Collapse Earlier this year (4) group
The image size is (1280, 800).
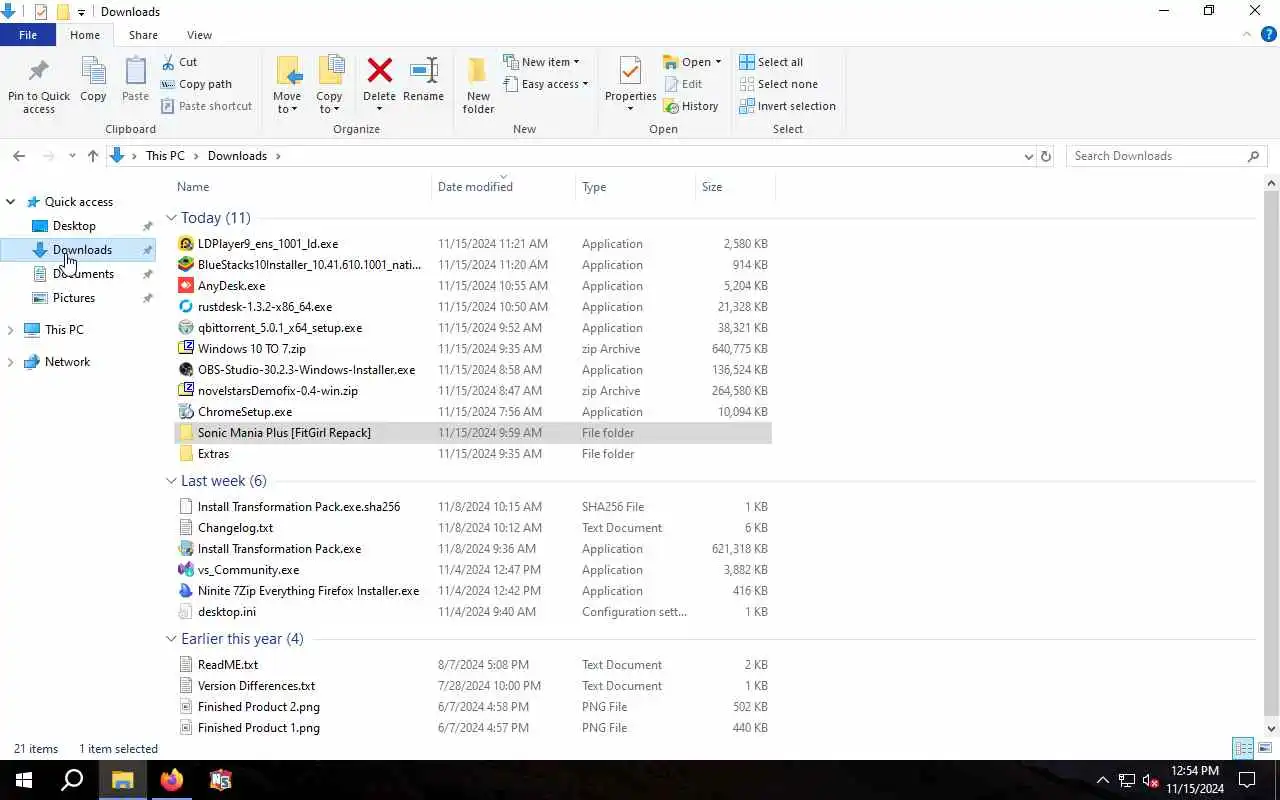click(x=171, y=639)
